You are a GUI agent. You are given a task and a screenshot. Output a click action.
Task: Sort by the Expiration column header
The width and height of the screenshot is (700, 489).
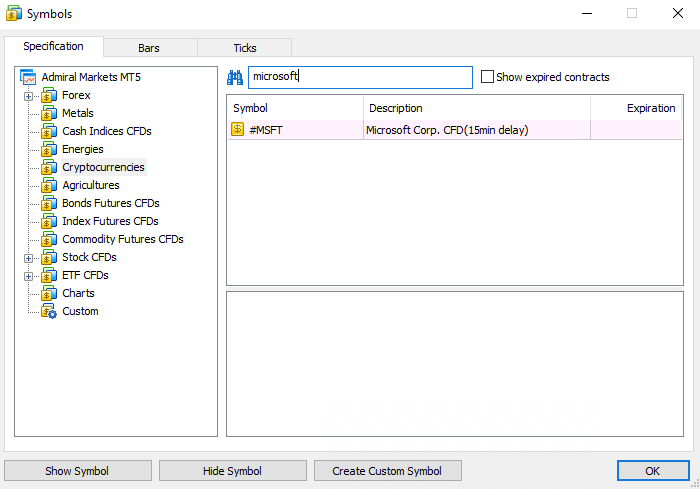tap(636, 108)
